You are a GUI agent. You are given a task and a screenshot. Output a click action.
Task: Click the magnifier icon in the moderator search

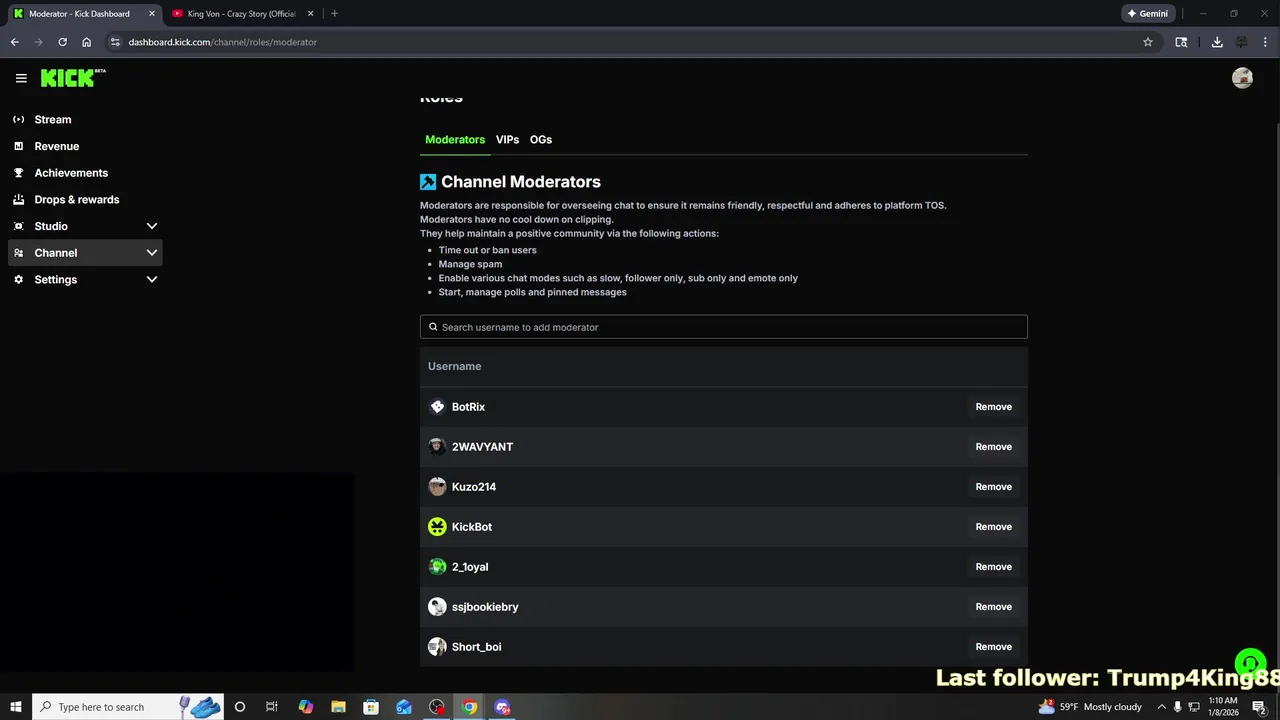point(433,327)
